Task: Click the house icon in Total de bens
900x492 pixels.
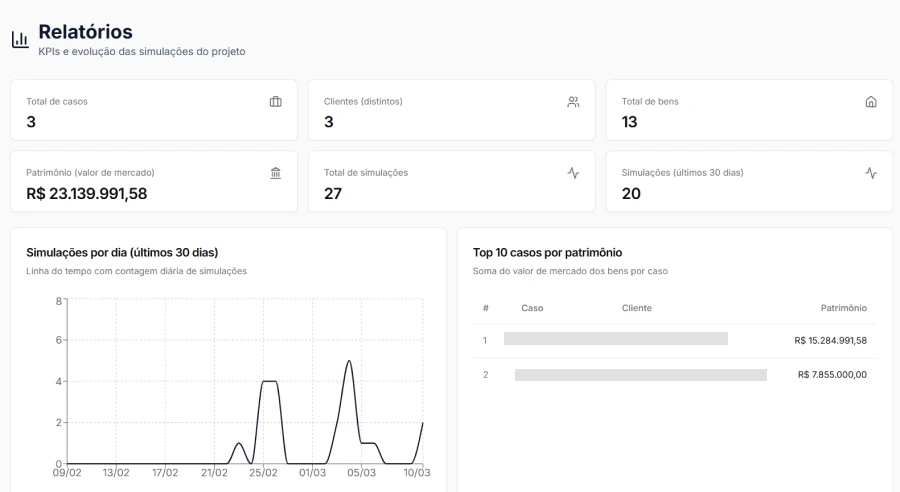Action: pos(870,102)
